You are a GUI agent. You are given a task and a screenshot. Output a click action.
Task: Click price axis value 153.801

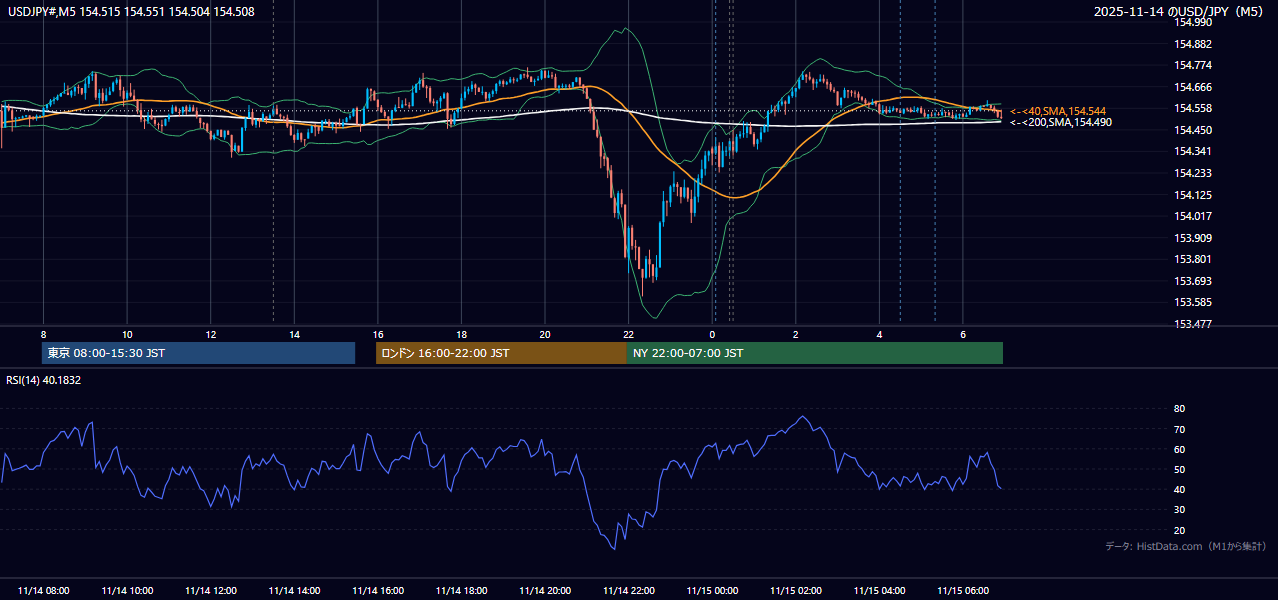(x=1193, y=259)
